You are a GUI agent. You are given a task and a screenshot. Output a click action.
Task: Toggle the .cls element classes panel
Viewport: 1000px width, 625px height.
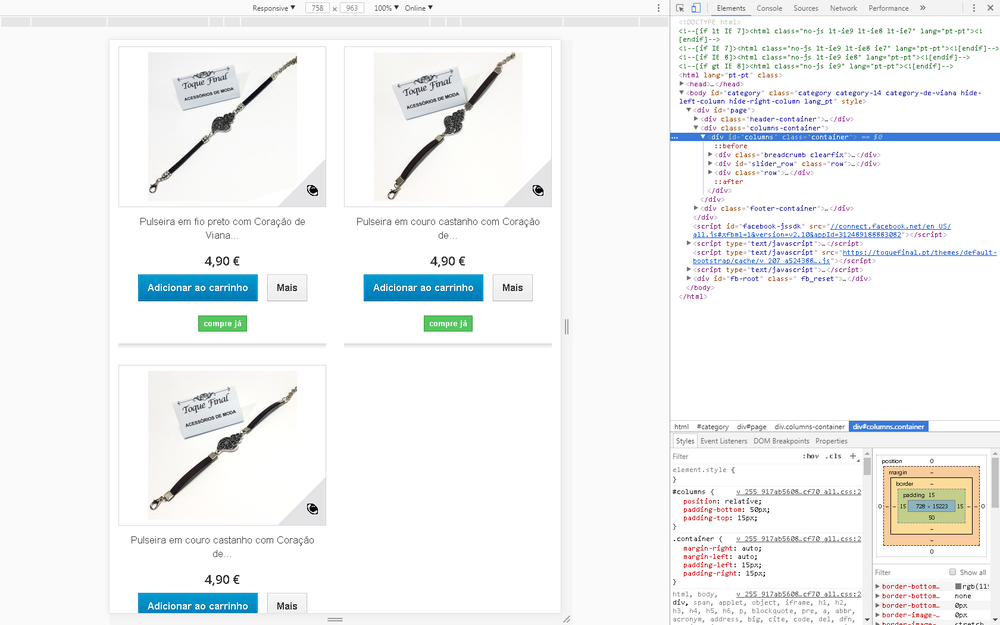[834, 456]
